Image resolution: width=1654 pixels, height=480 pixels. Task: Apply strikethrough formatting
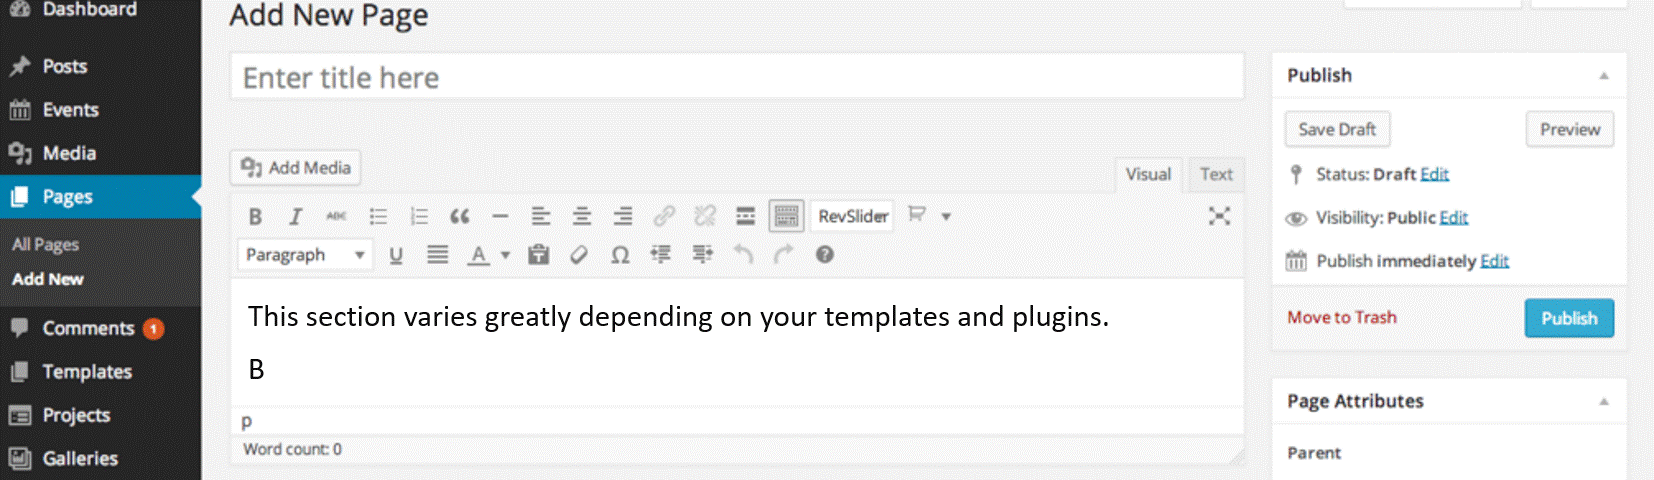336,216
